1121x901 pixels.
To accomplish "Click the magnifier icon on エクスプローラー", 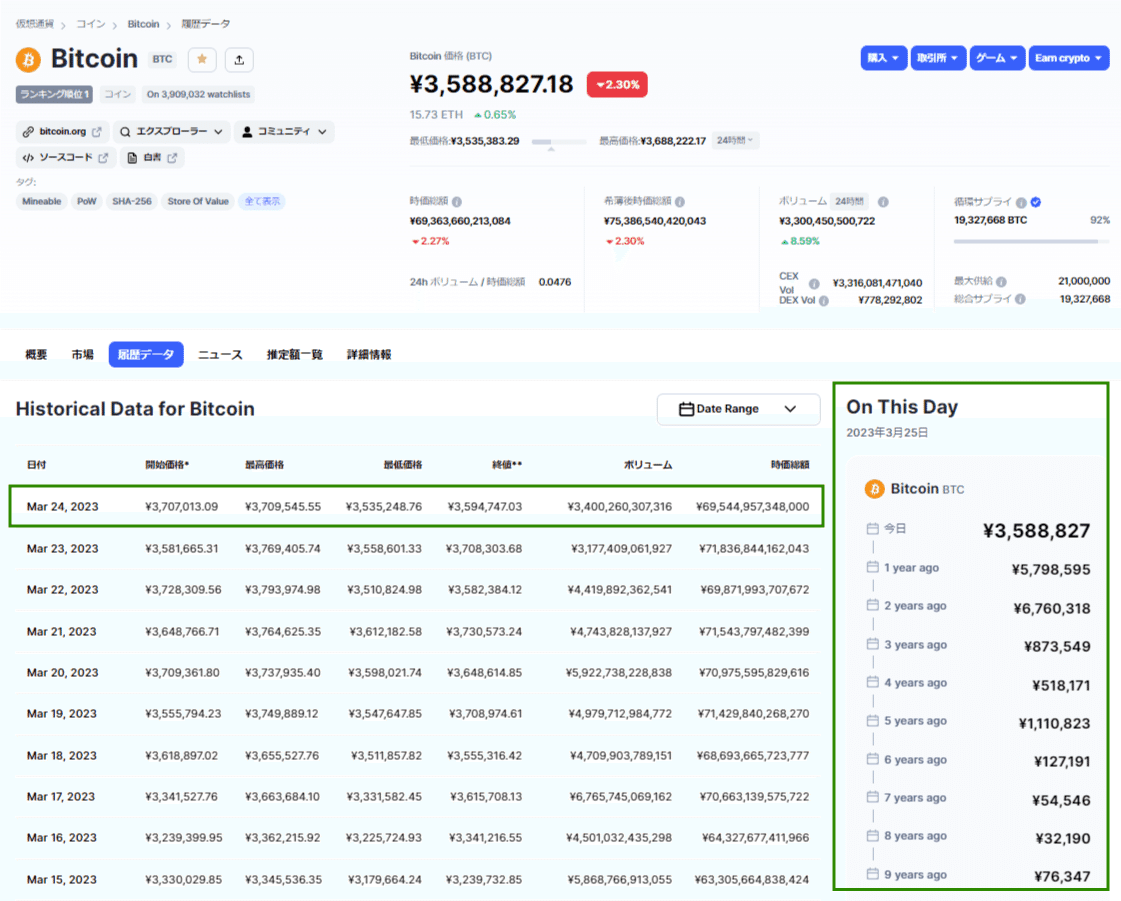I will pyautogui.click(x=125, y=131).
